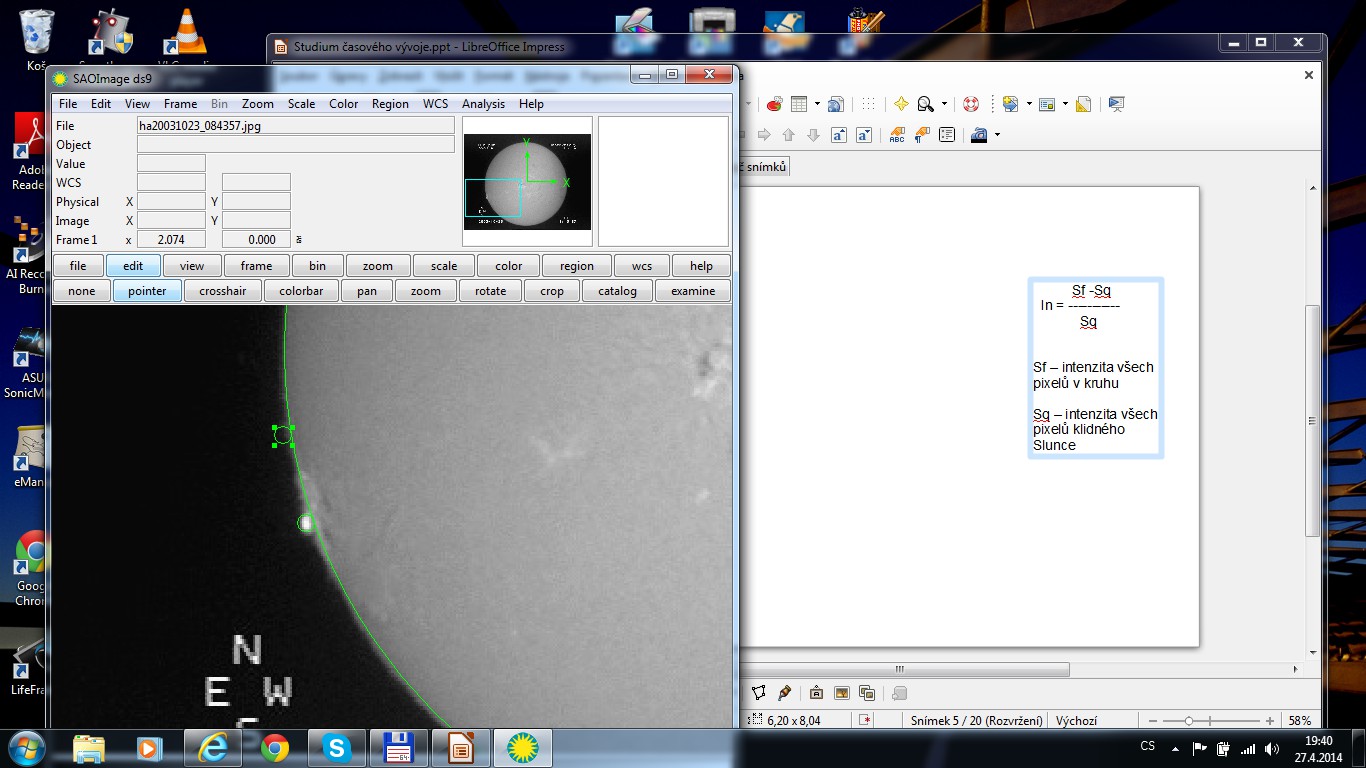1366x768 pixels.
Task: Click the Demote right arrow icon
Action: [x=764, y=135]
